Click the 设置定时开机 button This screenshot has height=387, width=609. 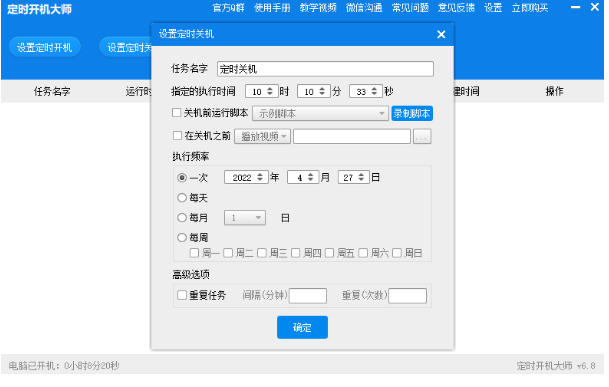click(44, 47)
